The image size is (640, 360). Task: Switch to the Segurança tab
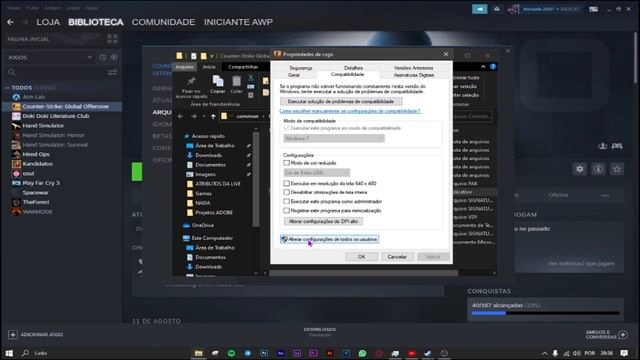301,68
